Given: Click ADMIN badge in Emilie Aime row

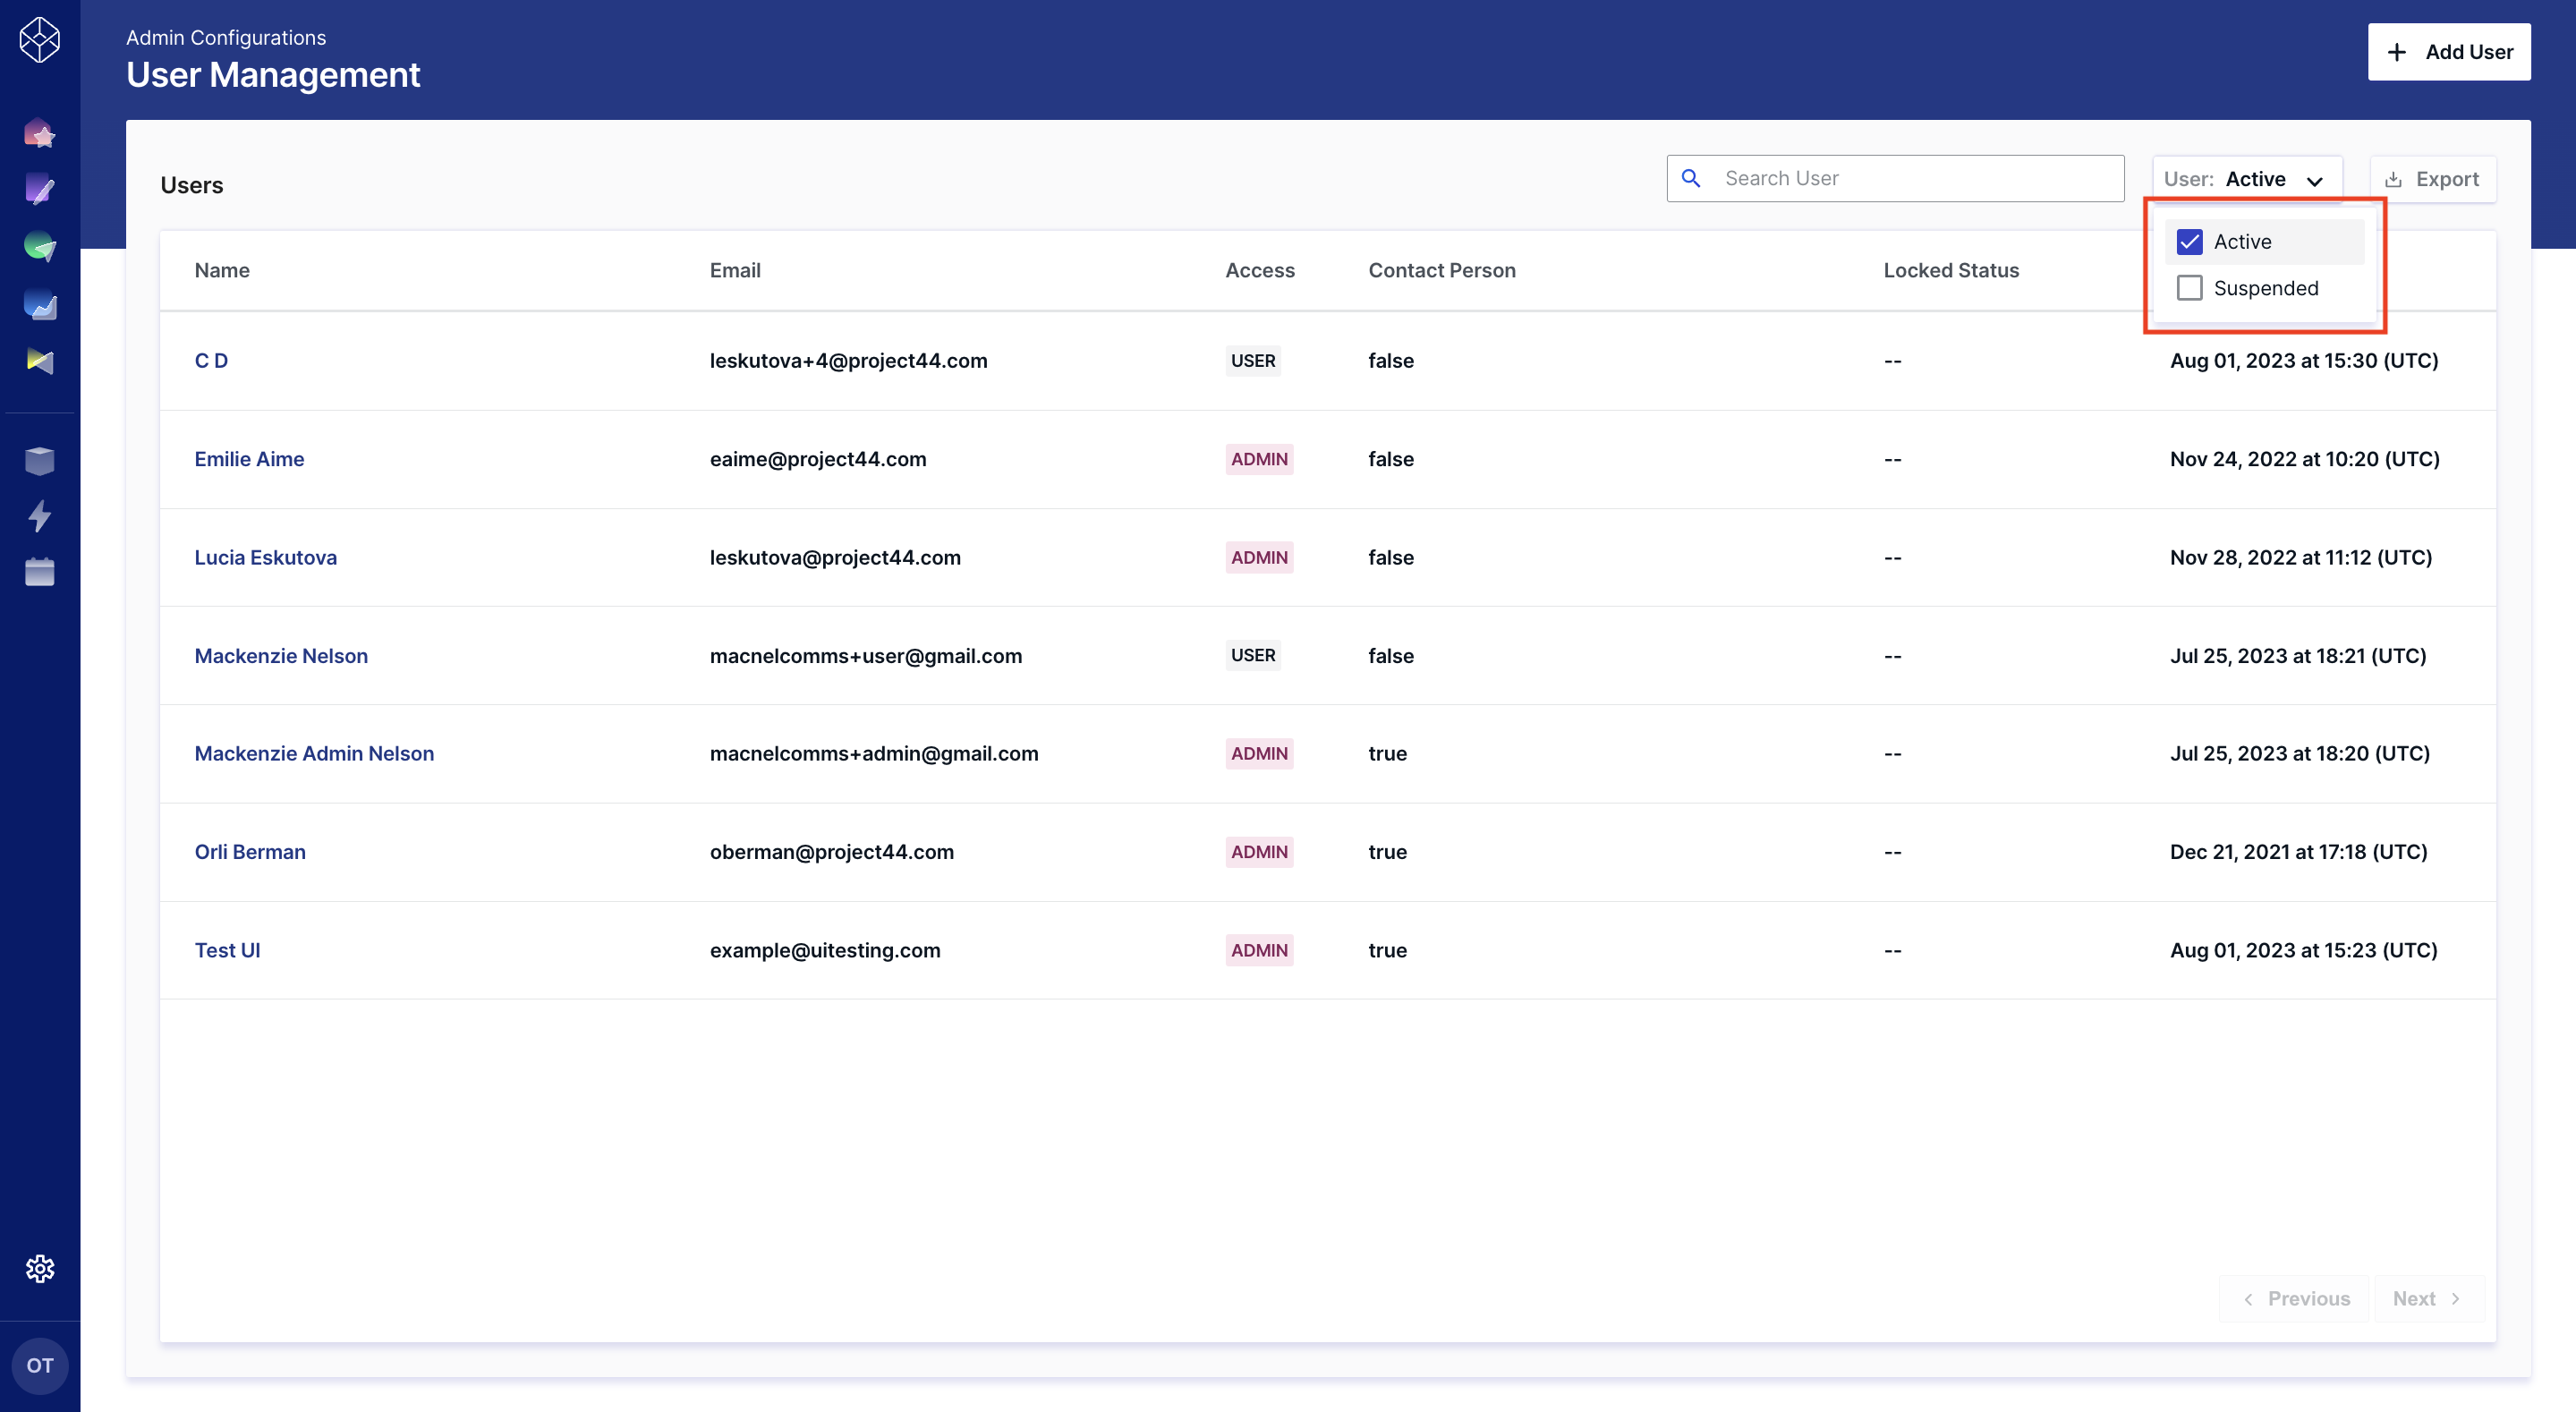Looking at the screenshot, I should pyautogui.click(x=1259, y=459).
